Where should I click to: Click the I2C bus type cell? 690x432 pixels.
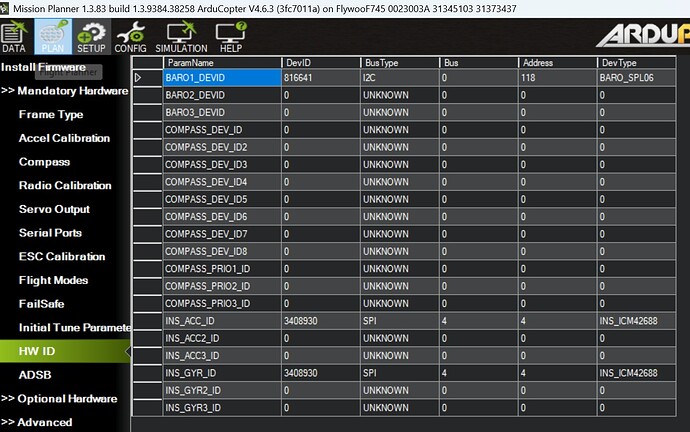(x=400, y=78)
